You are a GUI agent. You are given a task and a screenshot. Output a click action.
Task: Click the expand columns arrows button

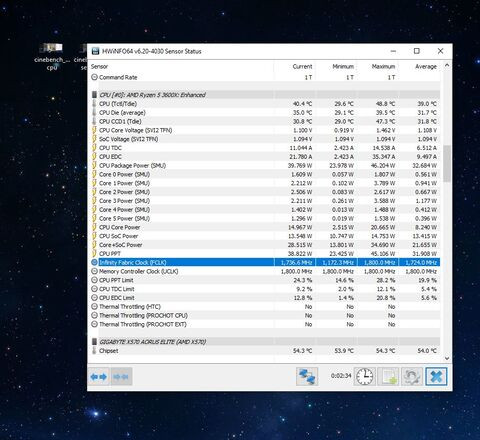point(99,377)
